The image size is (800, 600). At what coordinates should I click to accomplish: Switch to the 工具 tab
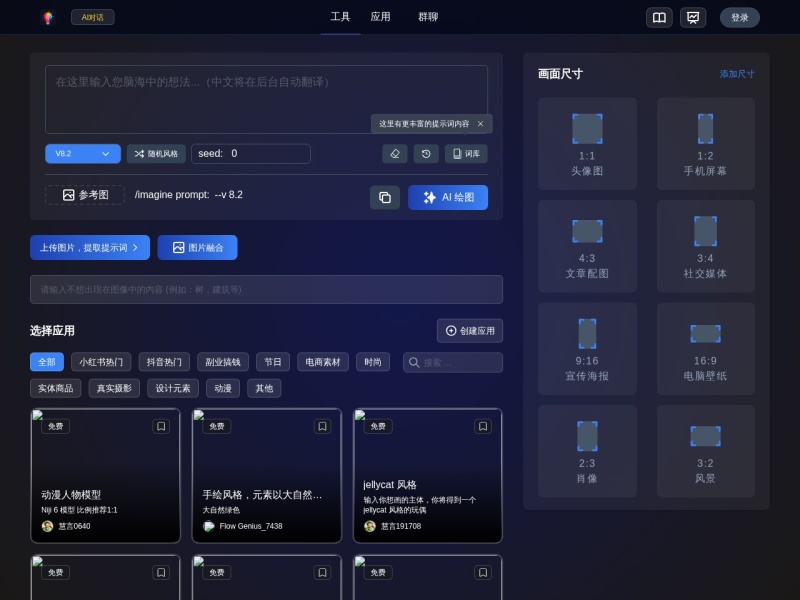tap(340, 17)
